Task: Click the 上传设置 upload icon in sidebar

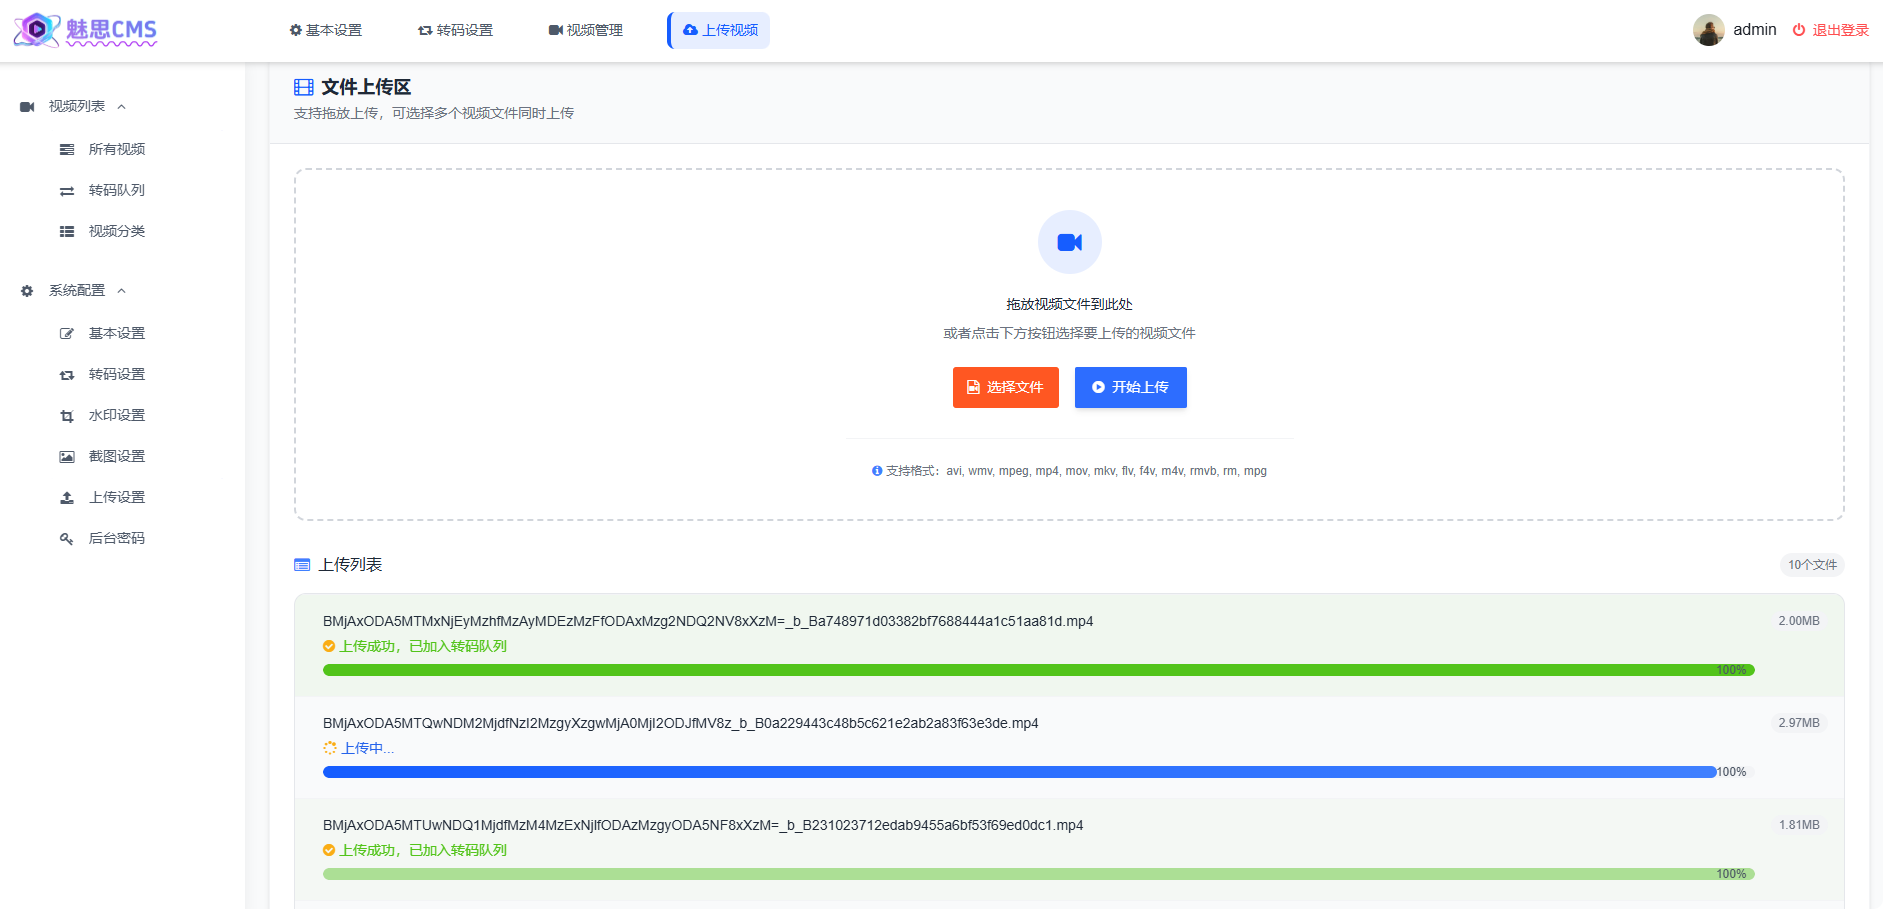Action: [67, 498]
